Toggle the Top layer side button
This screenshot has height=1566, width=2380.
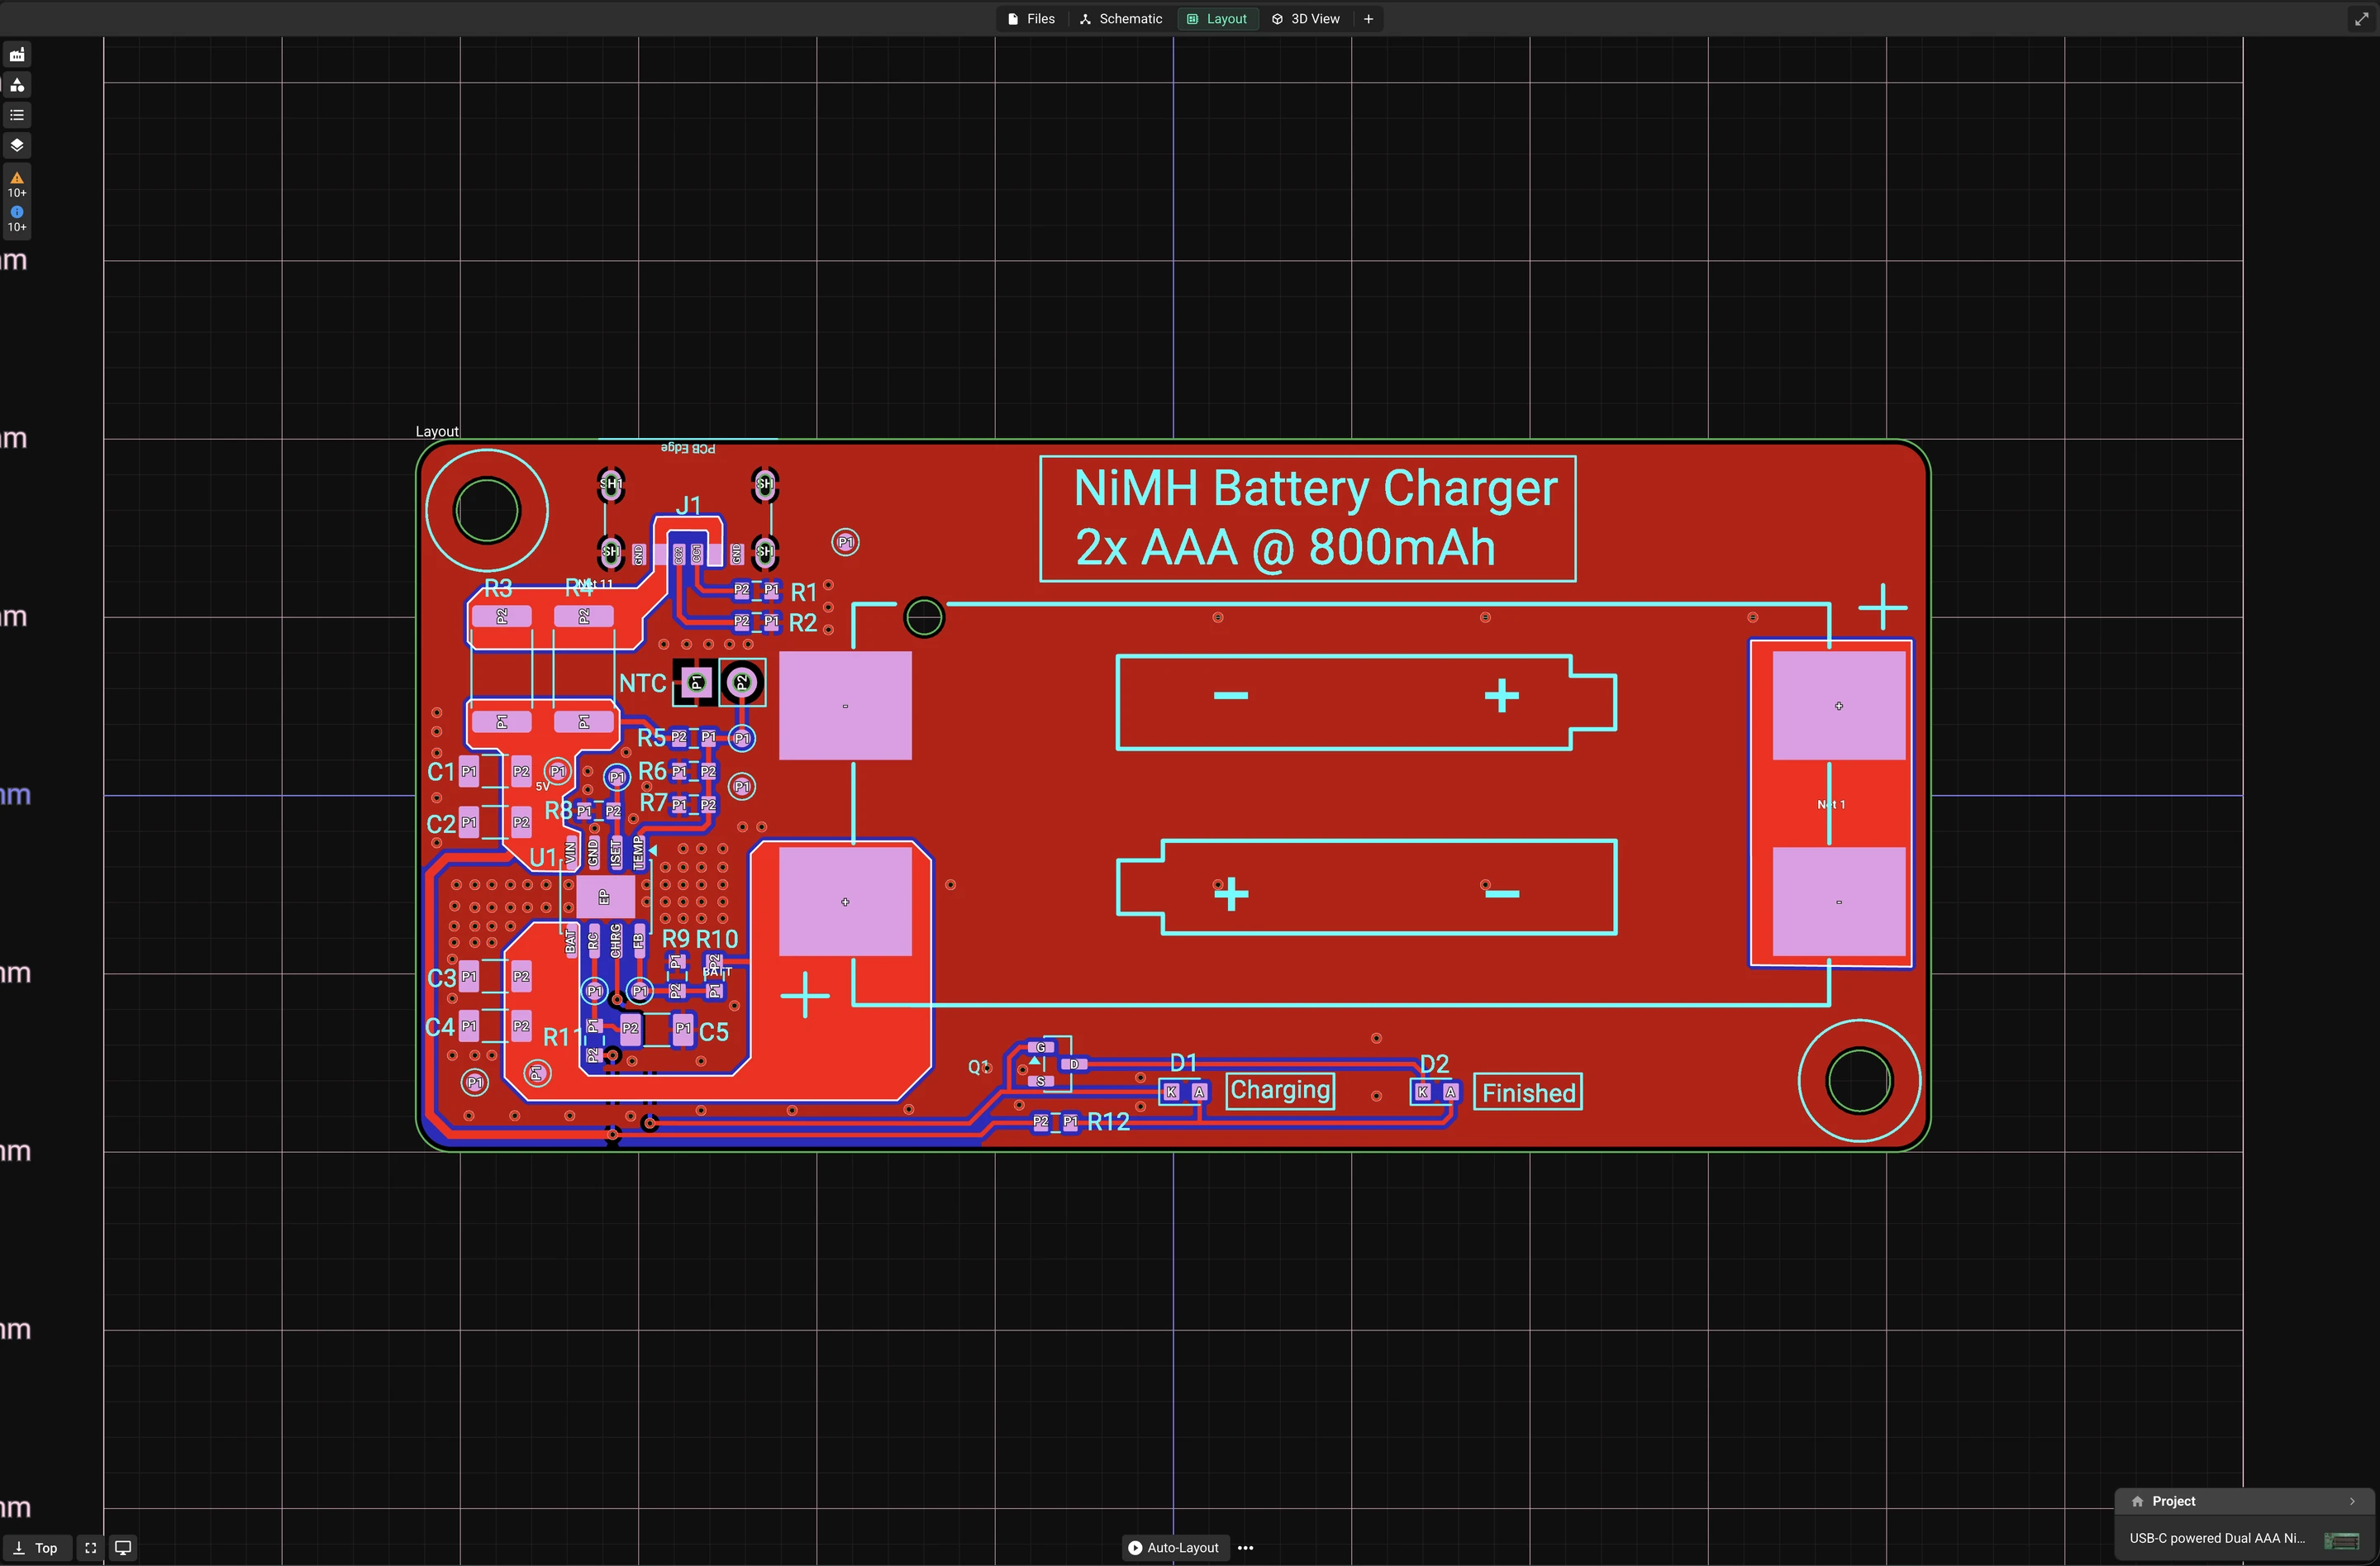tap(37, 1547)
